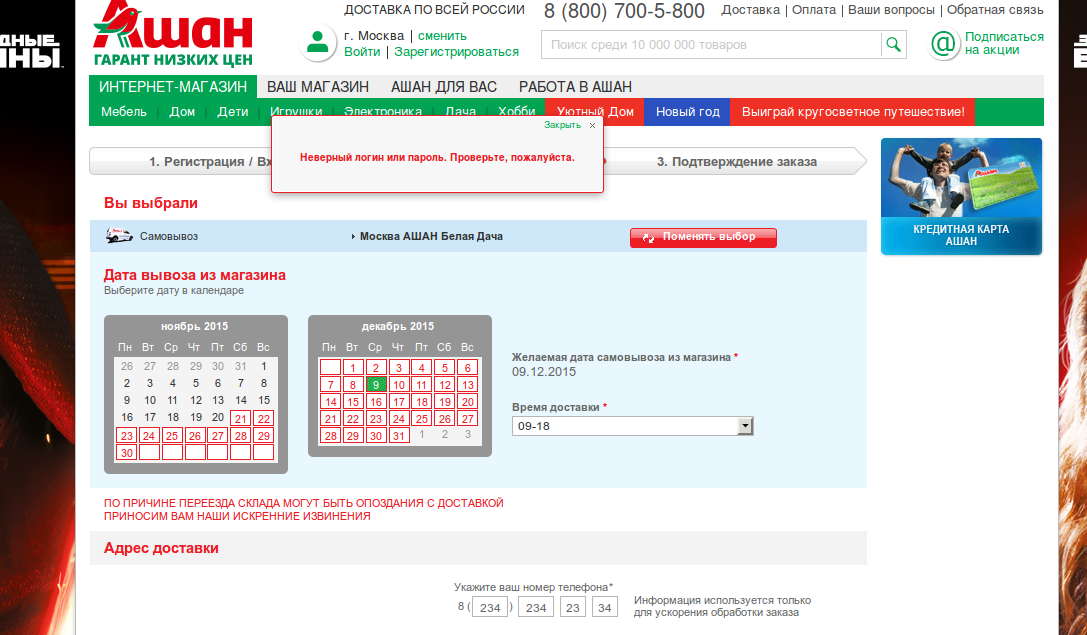
Task: Click the green user profile icon
Action: [318, 42]
